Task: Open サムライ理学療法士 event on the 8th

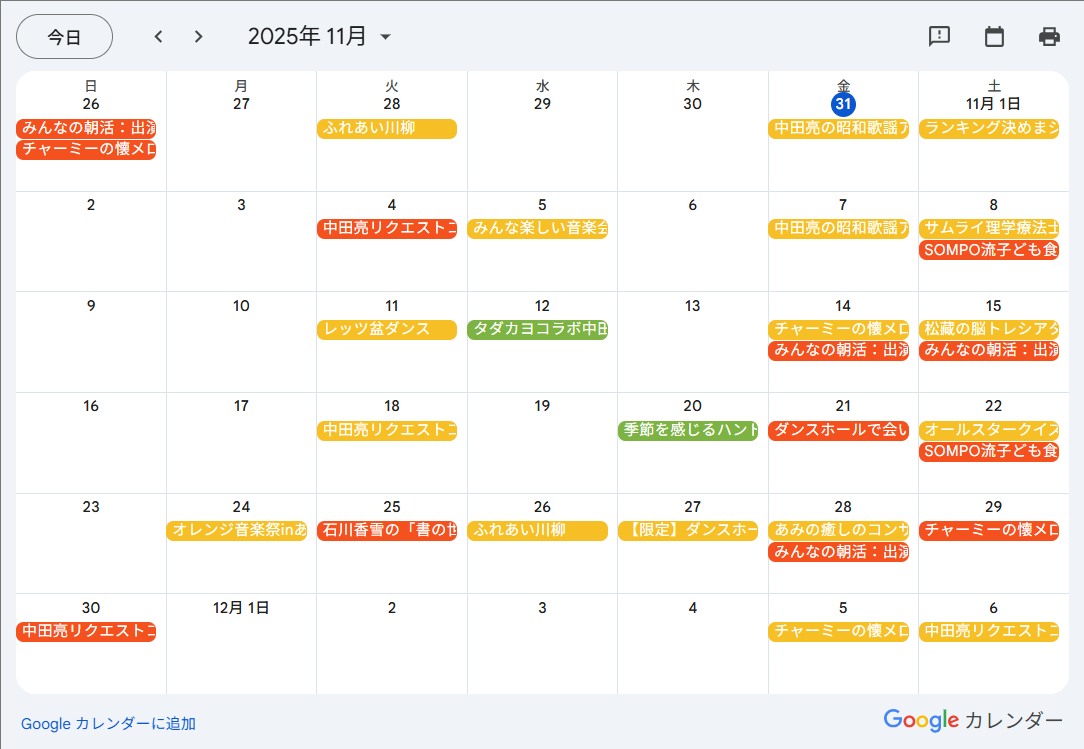Action: [x=989, y=229]
